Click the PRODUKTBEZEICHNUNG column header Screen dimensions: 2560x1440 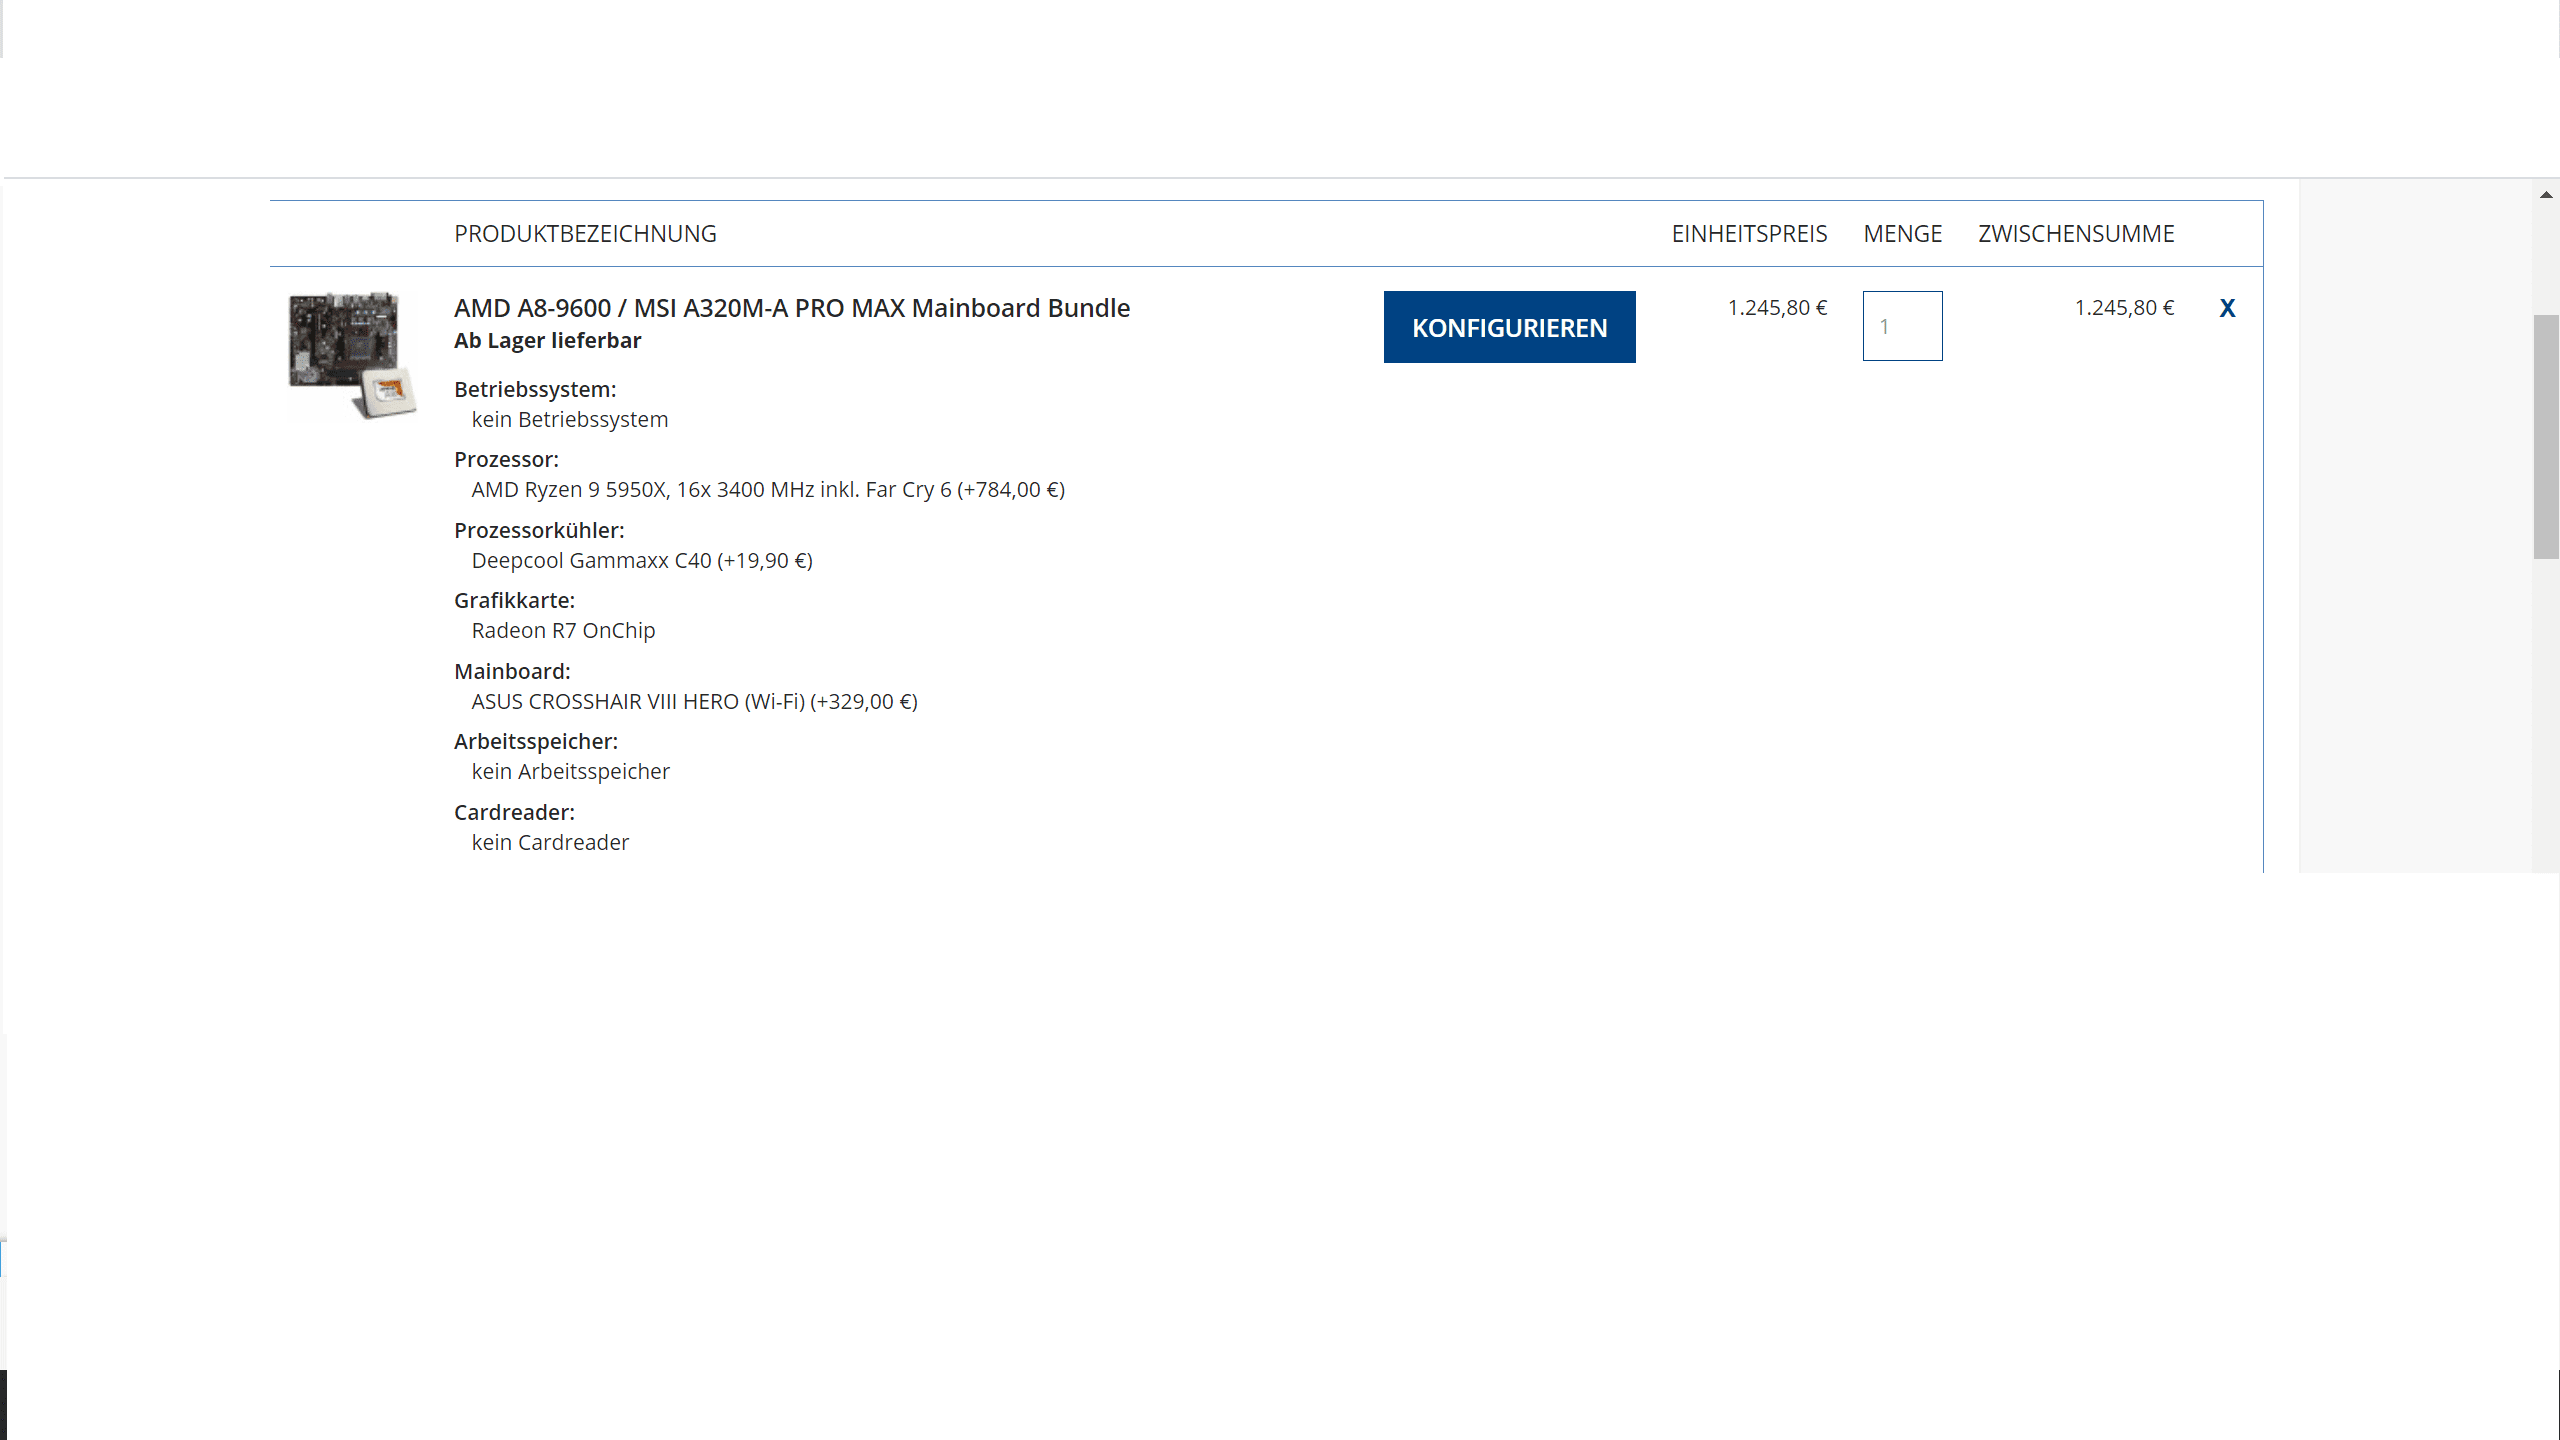point(585,234)
